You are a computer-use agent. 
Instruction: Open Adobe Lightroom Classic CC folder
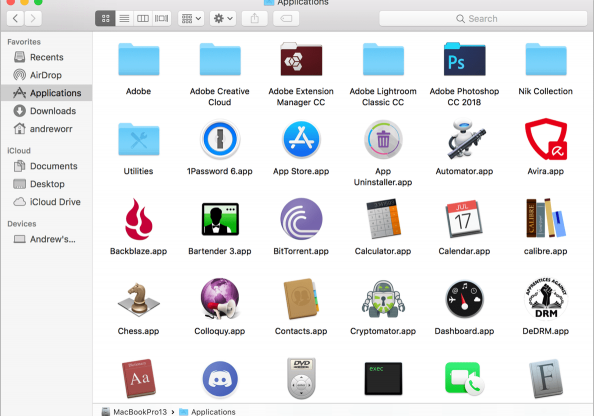tap(383, 59)
